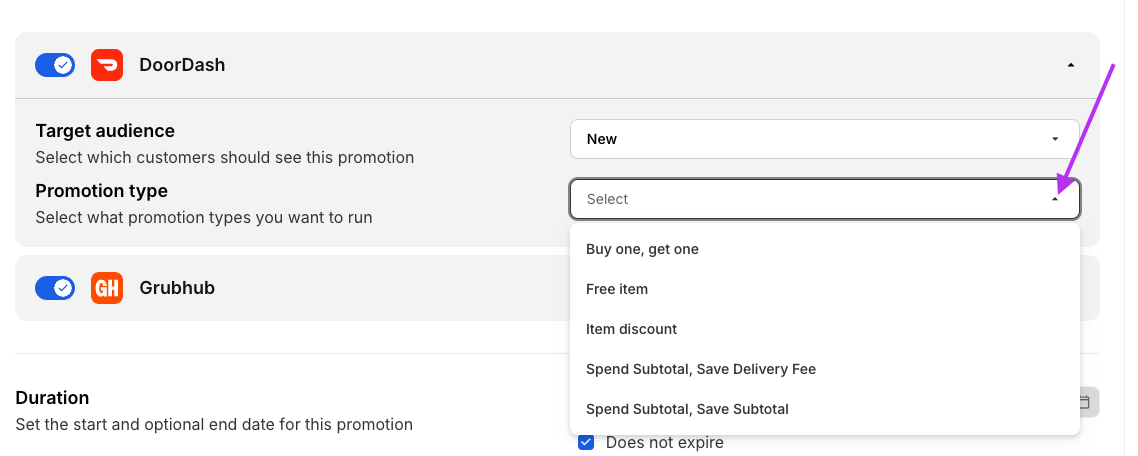Click the Grubhub section title
This screenshot has height=456, width=1138.
(x=177, y=288)
